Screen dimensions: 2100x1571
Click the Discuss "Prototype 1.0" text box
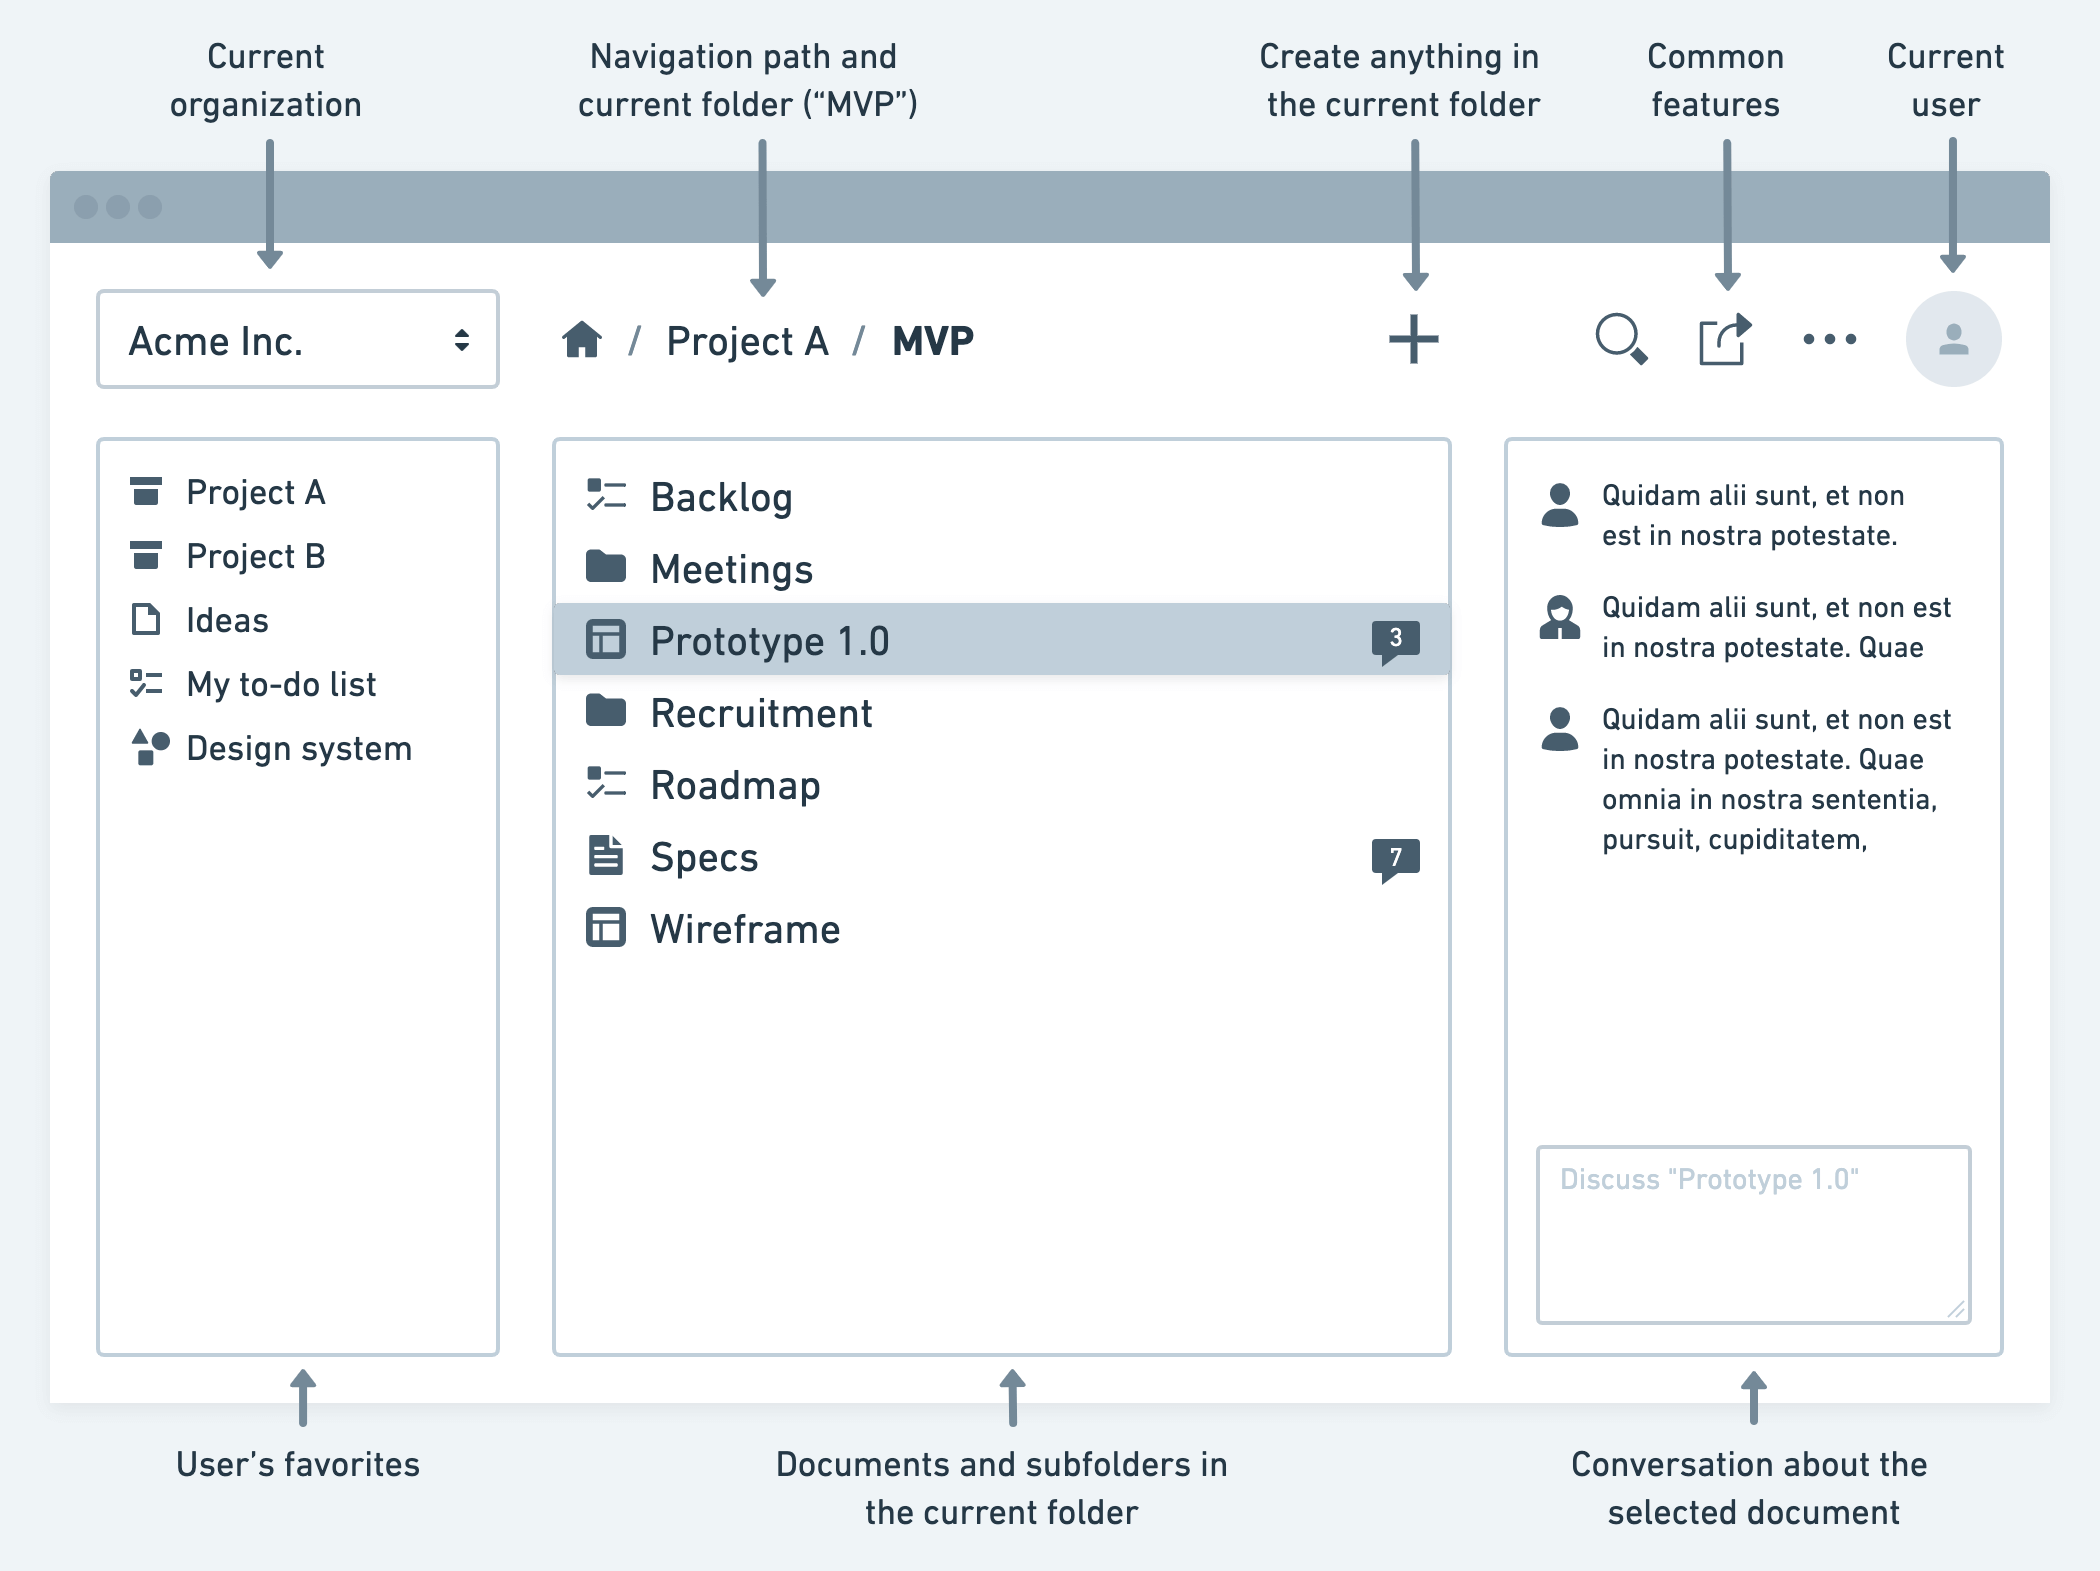pos(1752,1235)
